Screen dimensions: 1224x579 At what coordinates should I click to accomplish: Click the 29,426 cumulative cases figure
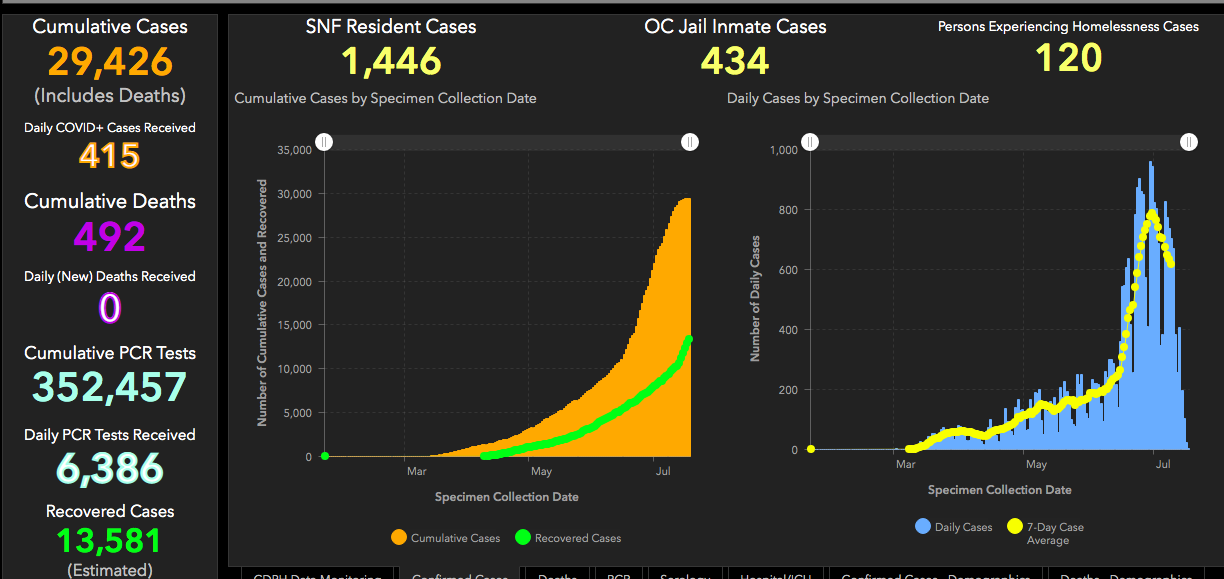click(109, 62)
